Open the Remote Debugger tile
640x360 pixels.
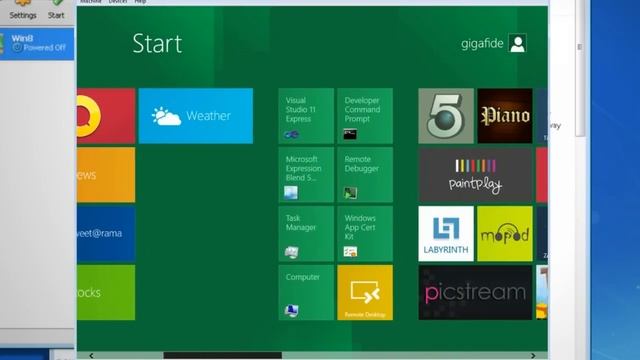365,175
